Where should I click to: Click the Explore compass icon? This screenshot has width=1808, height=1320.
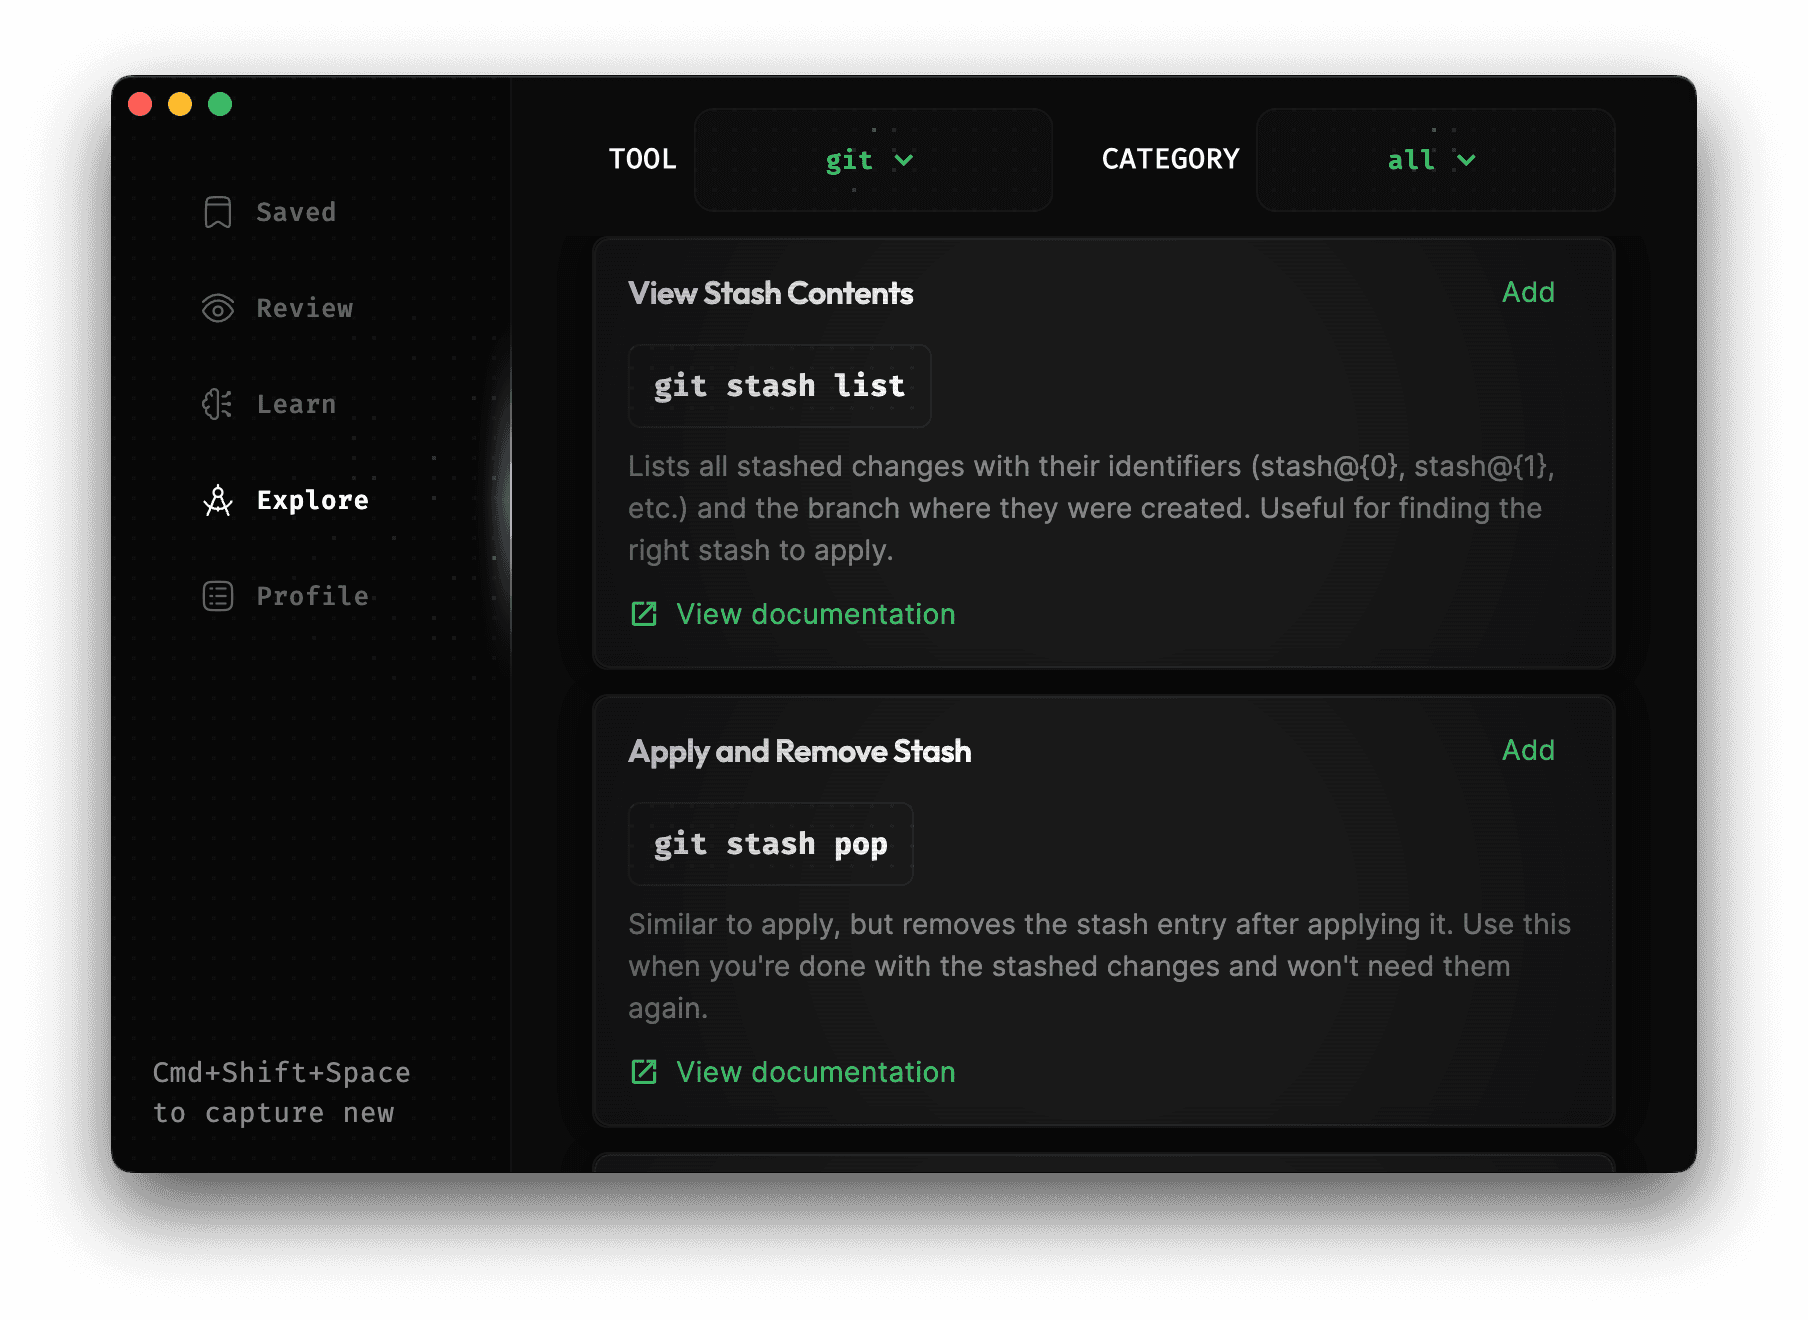point(217,500)
